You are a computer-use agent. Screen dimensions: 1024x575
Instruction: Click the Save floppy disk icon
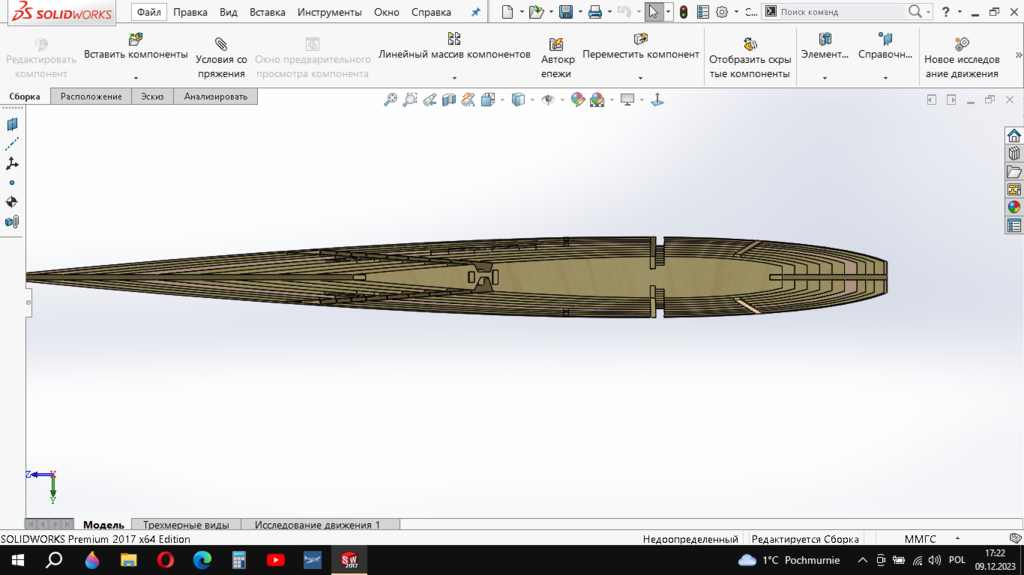tap(566, 12)
